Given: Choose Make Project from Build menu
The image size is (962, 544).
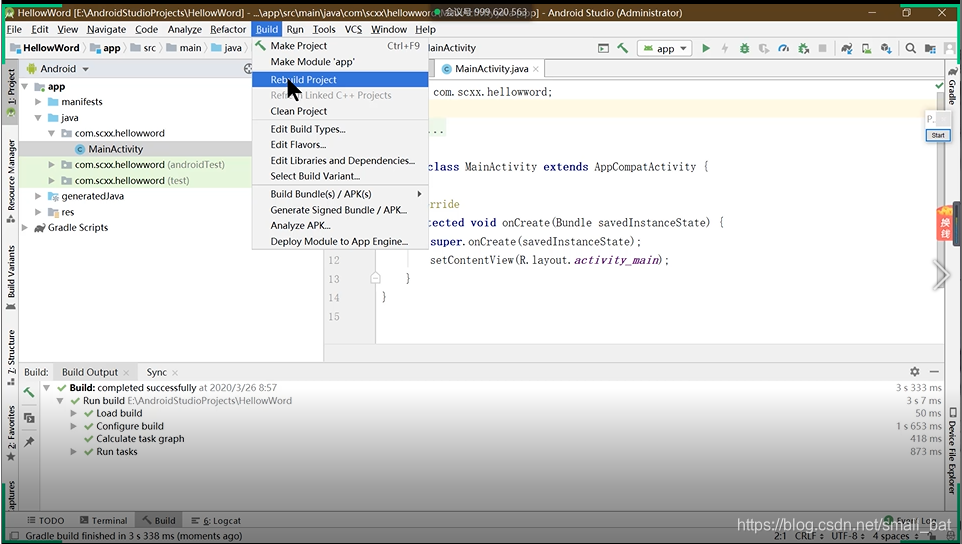Looking at the screenshot, I should 340,46.
